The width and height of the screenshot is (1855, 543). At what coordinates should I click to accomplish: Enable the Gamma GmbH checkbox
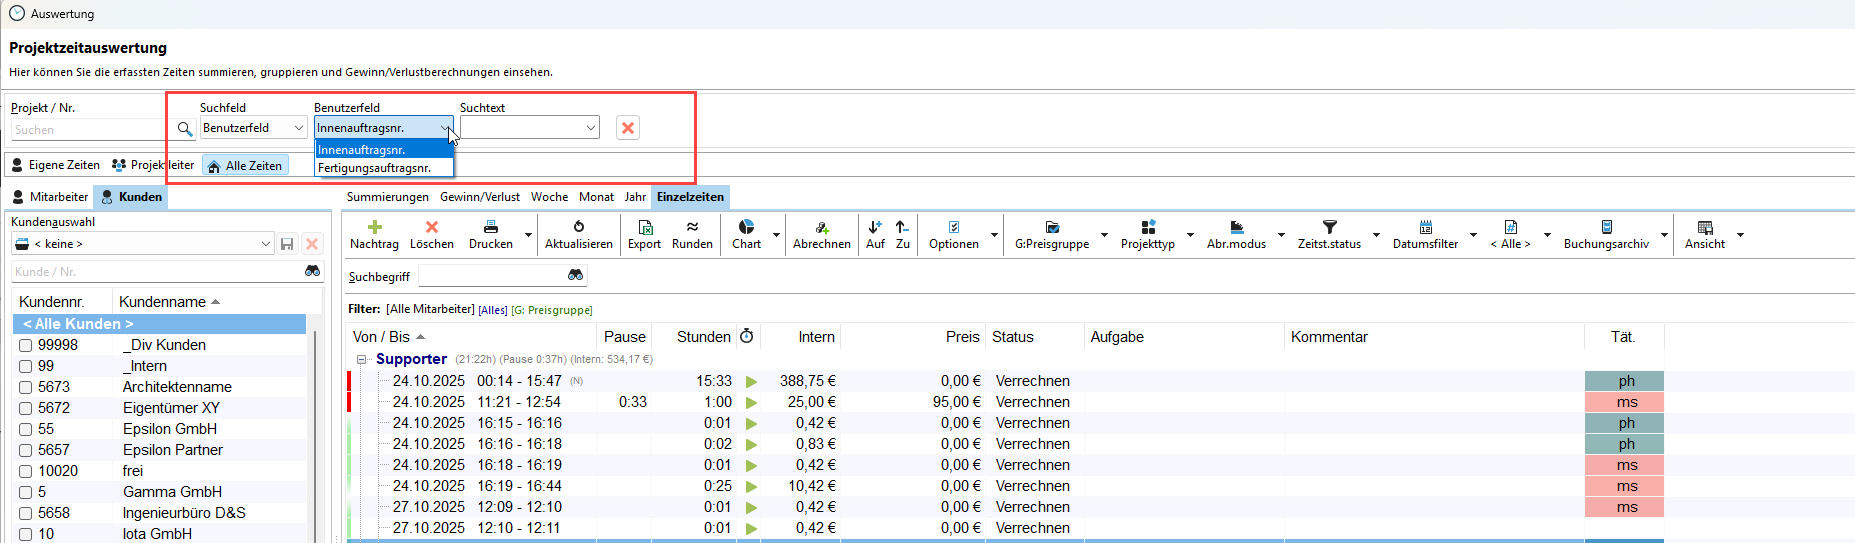coord(26,492)
